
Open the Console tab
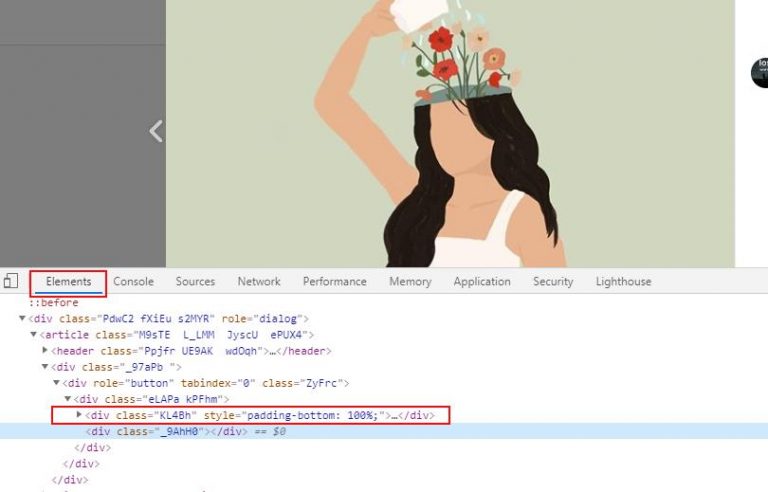pyautogui.click(x=133, y=282)
